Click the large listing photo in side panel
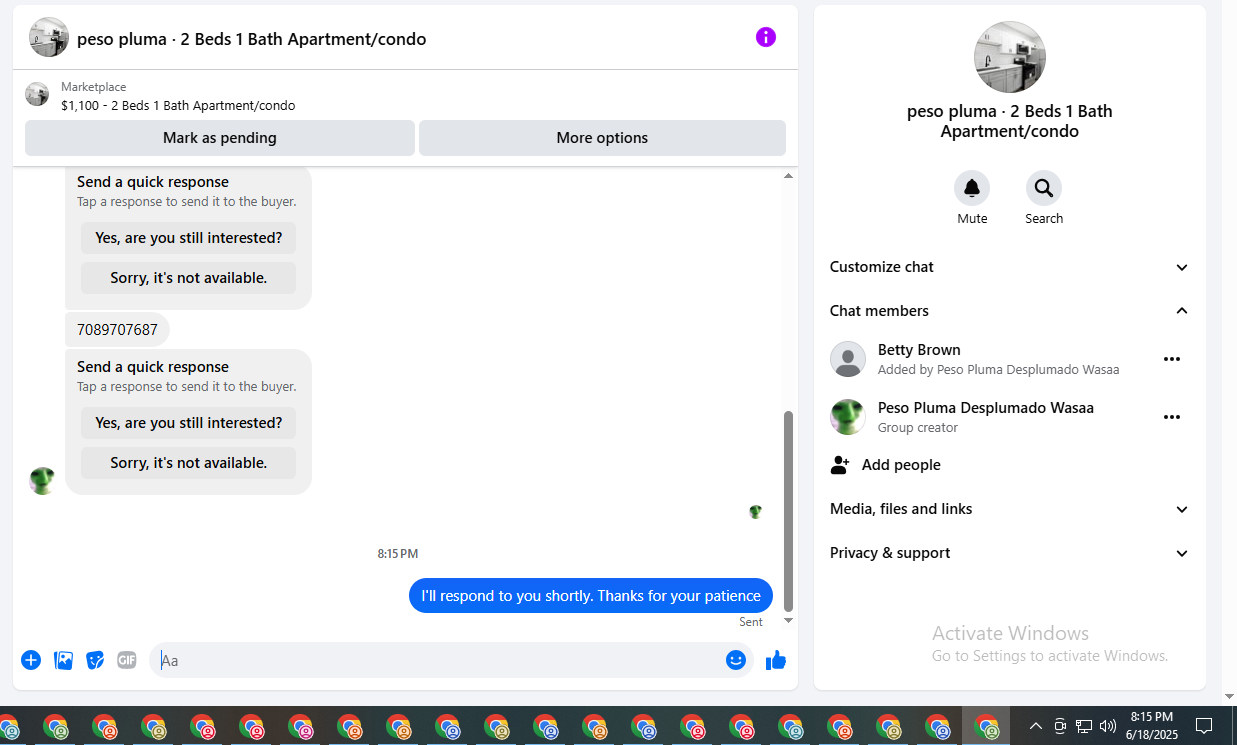Viewport: 1237px width, 745px height. [1010, 57]
